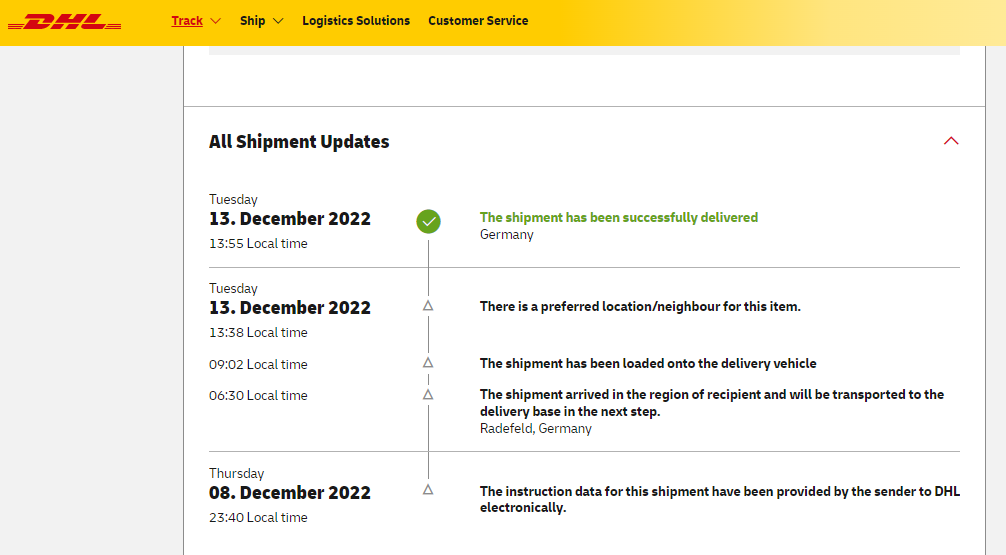Click the preferred location/neighbour status text

click(640, 307)
